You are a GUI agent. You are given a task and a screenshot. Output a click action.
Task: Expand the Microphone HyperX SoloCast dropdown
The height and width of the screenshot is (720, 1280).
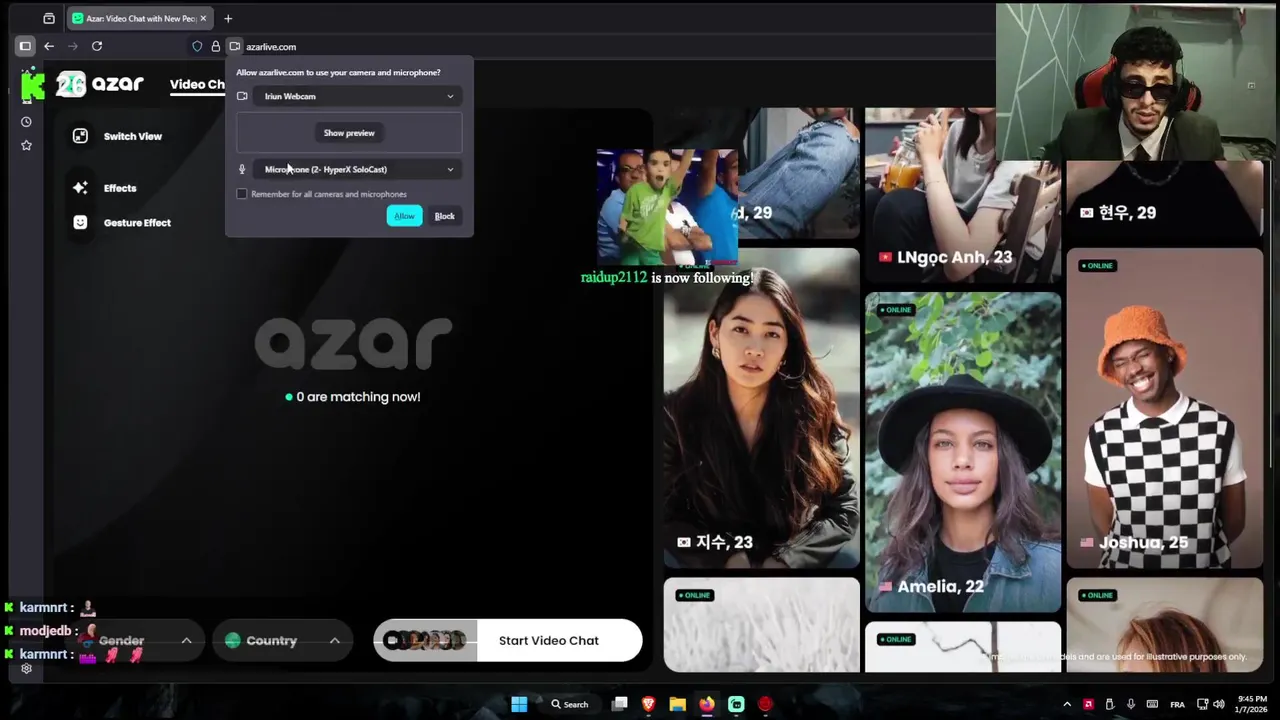tap(358, 169)
